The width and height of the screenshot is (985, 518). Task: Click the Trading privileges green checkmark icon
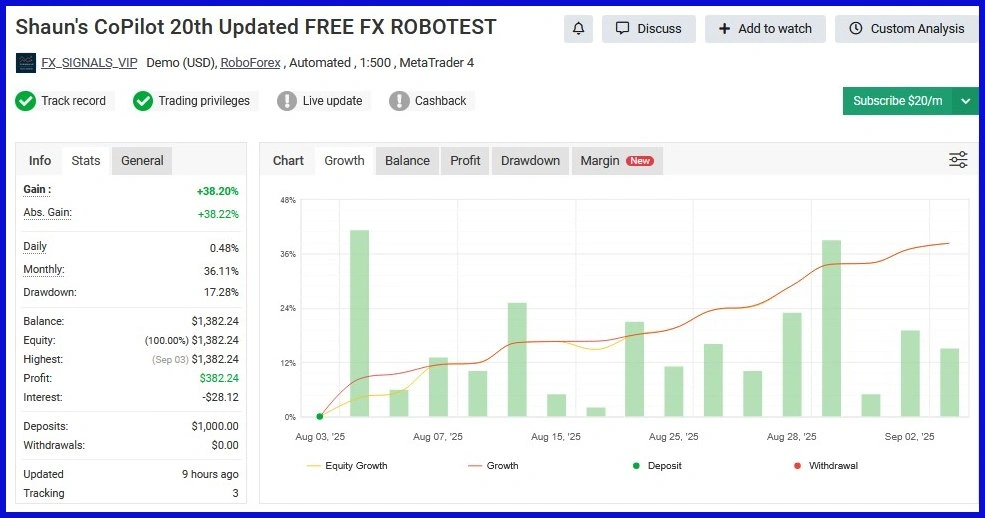pyautogui.click(x=143, y=101)
